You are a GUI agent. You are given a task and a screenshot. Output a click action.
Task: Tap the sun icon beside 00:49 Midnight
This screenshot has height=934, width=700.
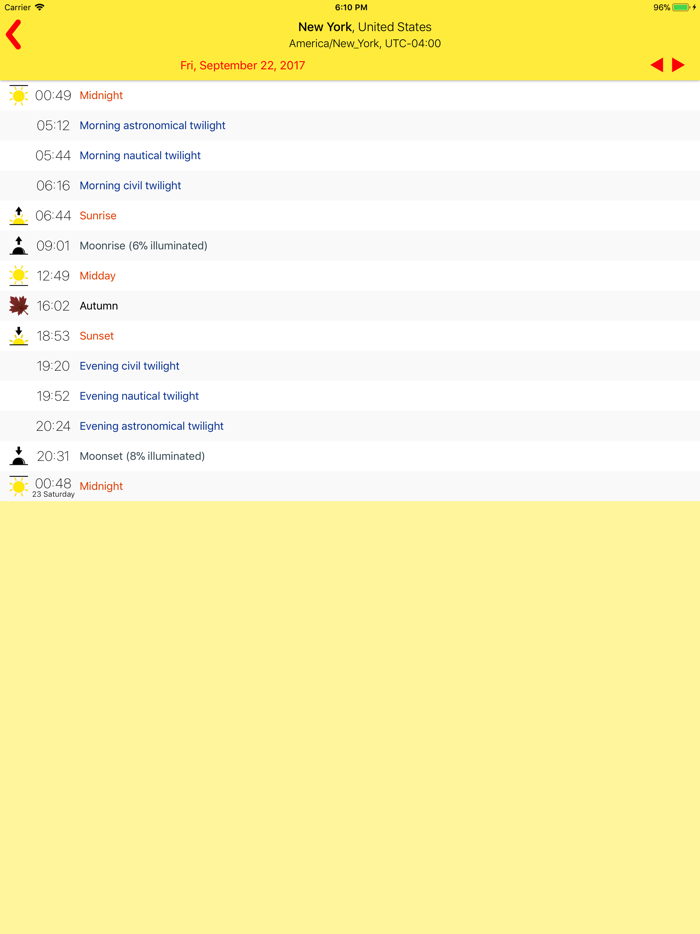tap(18, 95)
